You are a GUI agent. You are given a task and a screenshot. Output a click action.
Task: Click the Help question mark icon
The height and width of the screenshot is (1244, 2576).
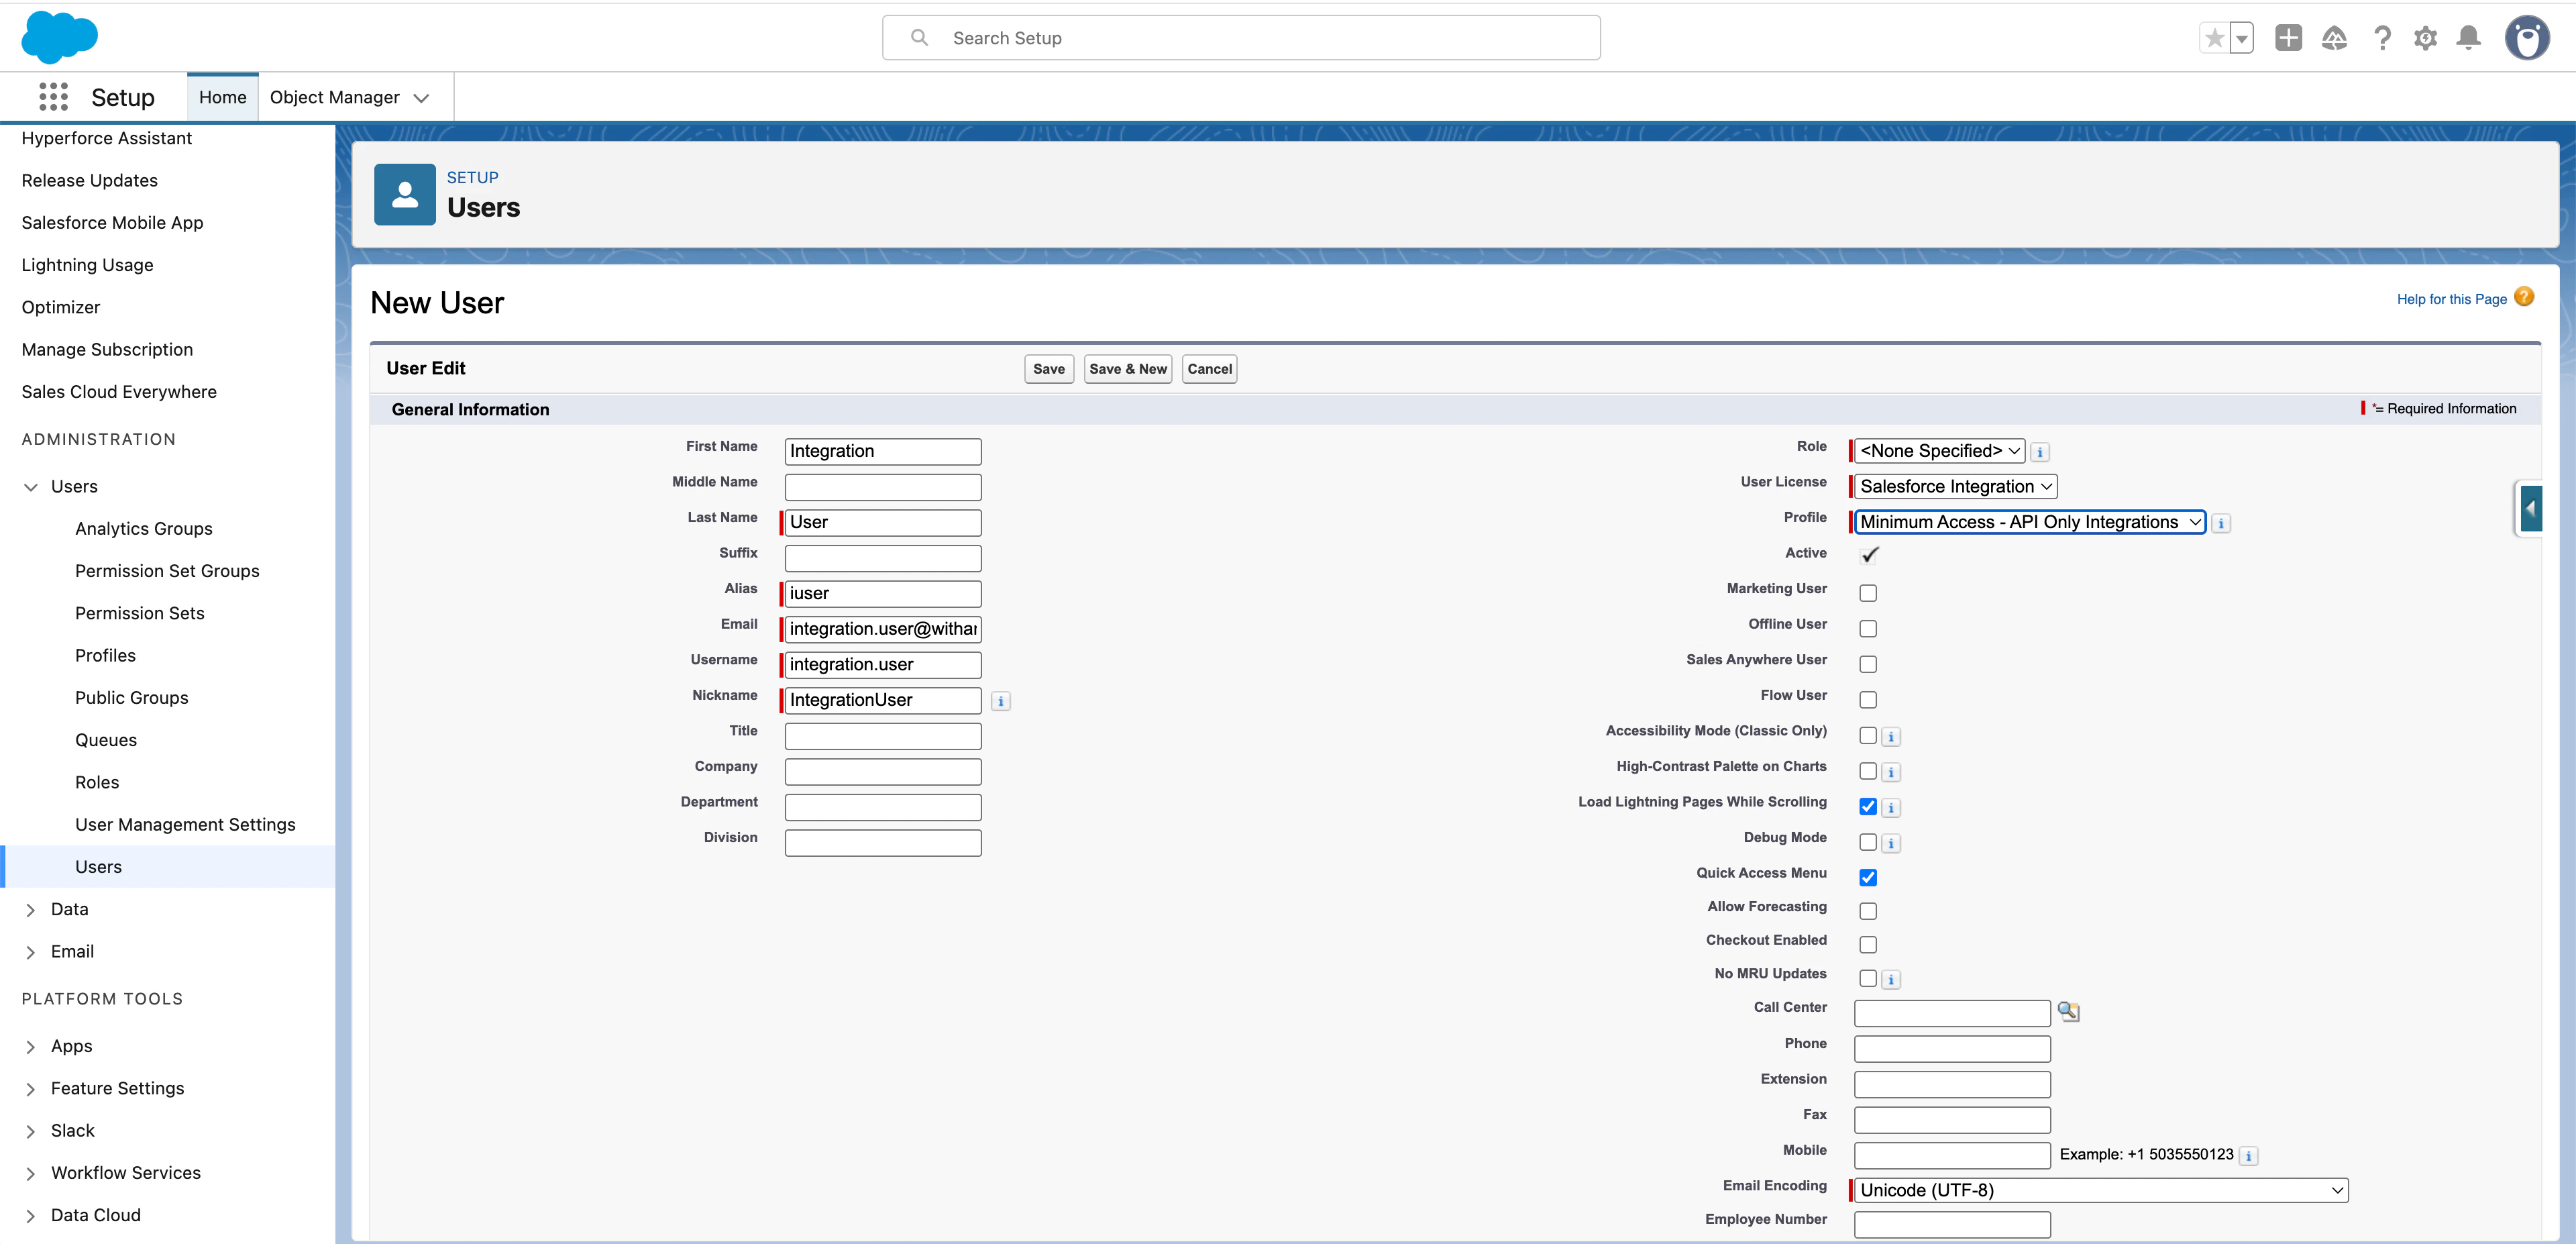2382,38
